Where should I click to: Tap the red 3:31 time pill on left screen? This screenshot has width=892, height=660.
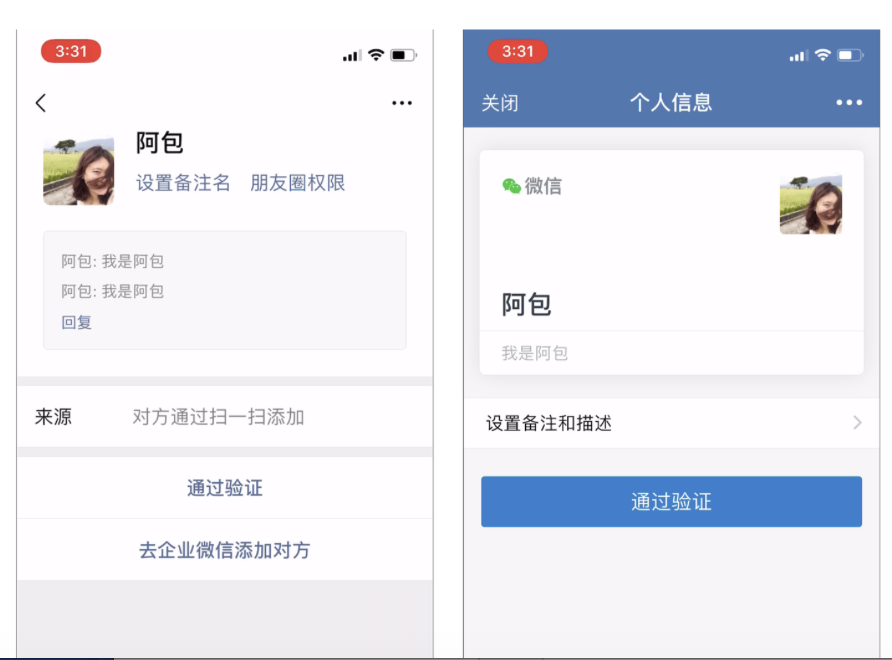(x=71, y=51)
